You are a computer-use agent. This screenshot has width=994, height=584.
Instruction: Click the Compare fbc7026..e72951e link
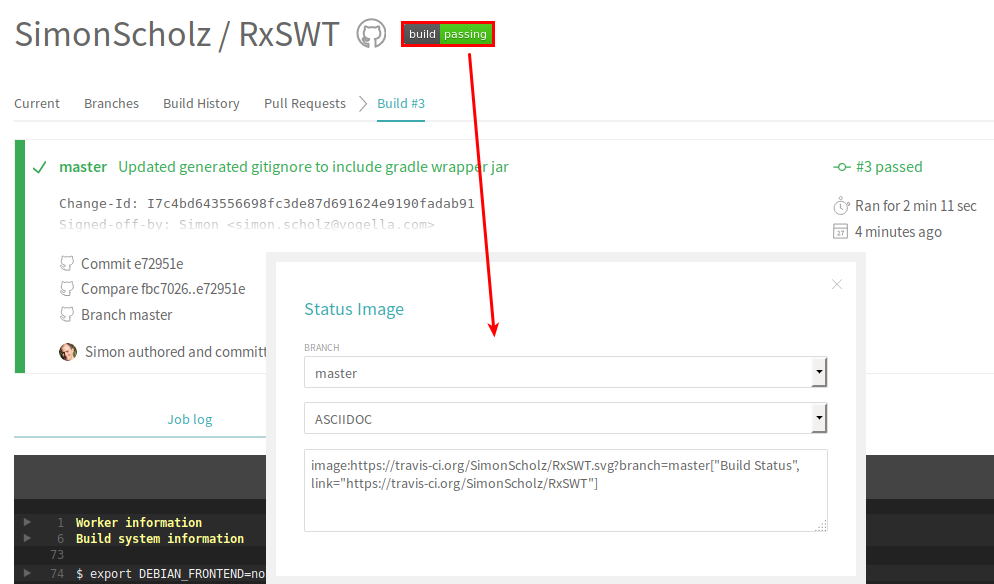tap(163, 289)
